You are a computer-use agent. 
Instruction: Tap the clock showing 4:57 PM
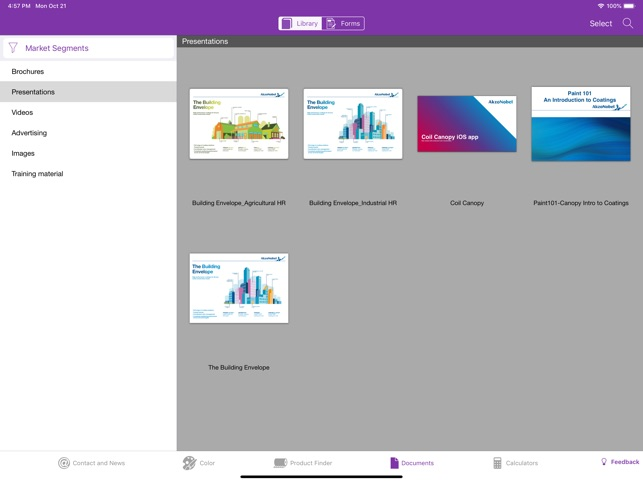click(19, 6)
